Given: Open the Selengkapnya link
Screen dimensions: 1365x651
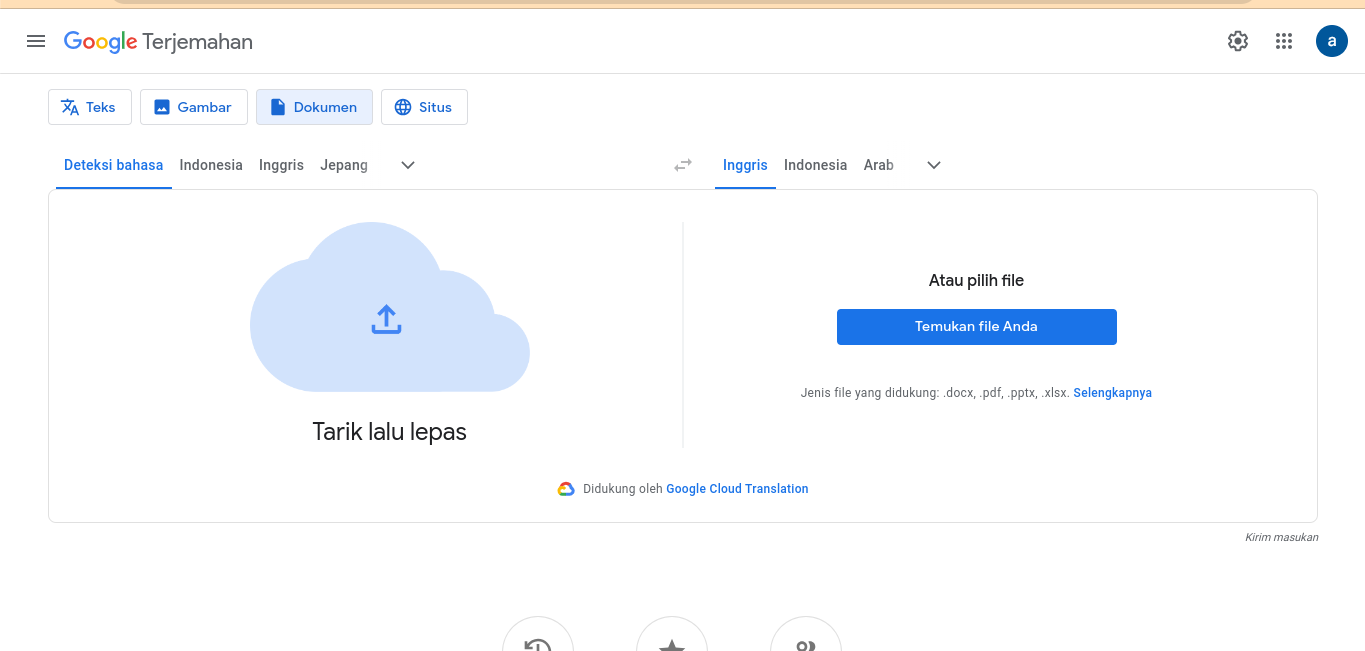Looking at the screenshot, I should [x=1112, y=393].
